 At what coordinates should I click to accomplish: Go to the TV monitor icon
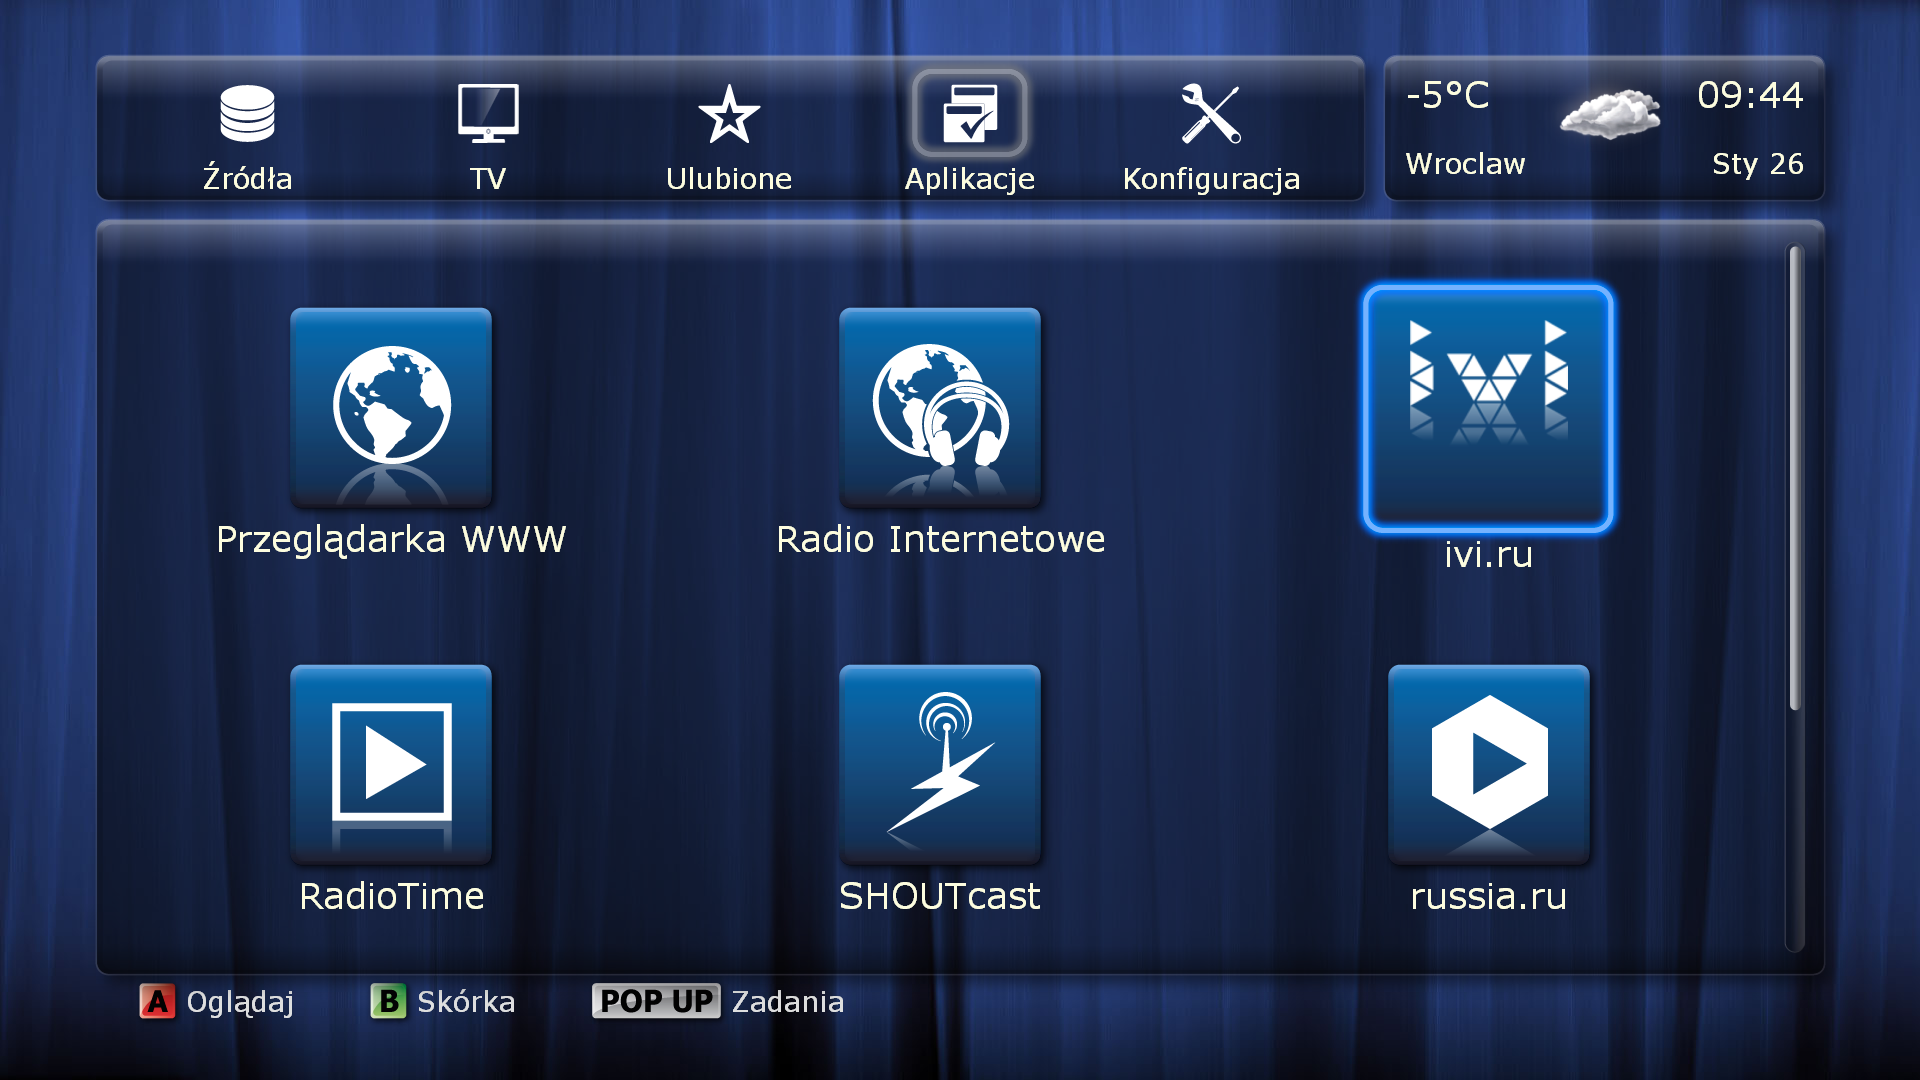488,114
